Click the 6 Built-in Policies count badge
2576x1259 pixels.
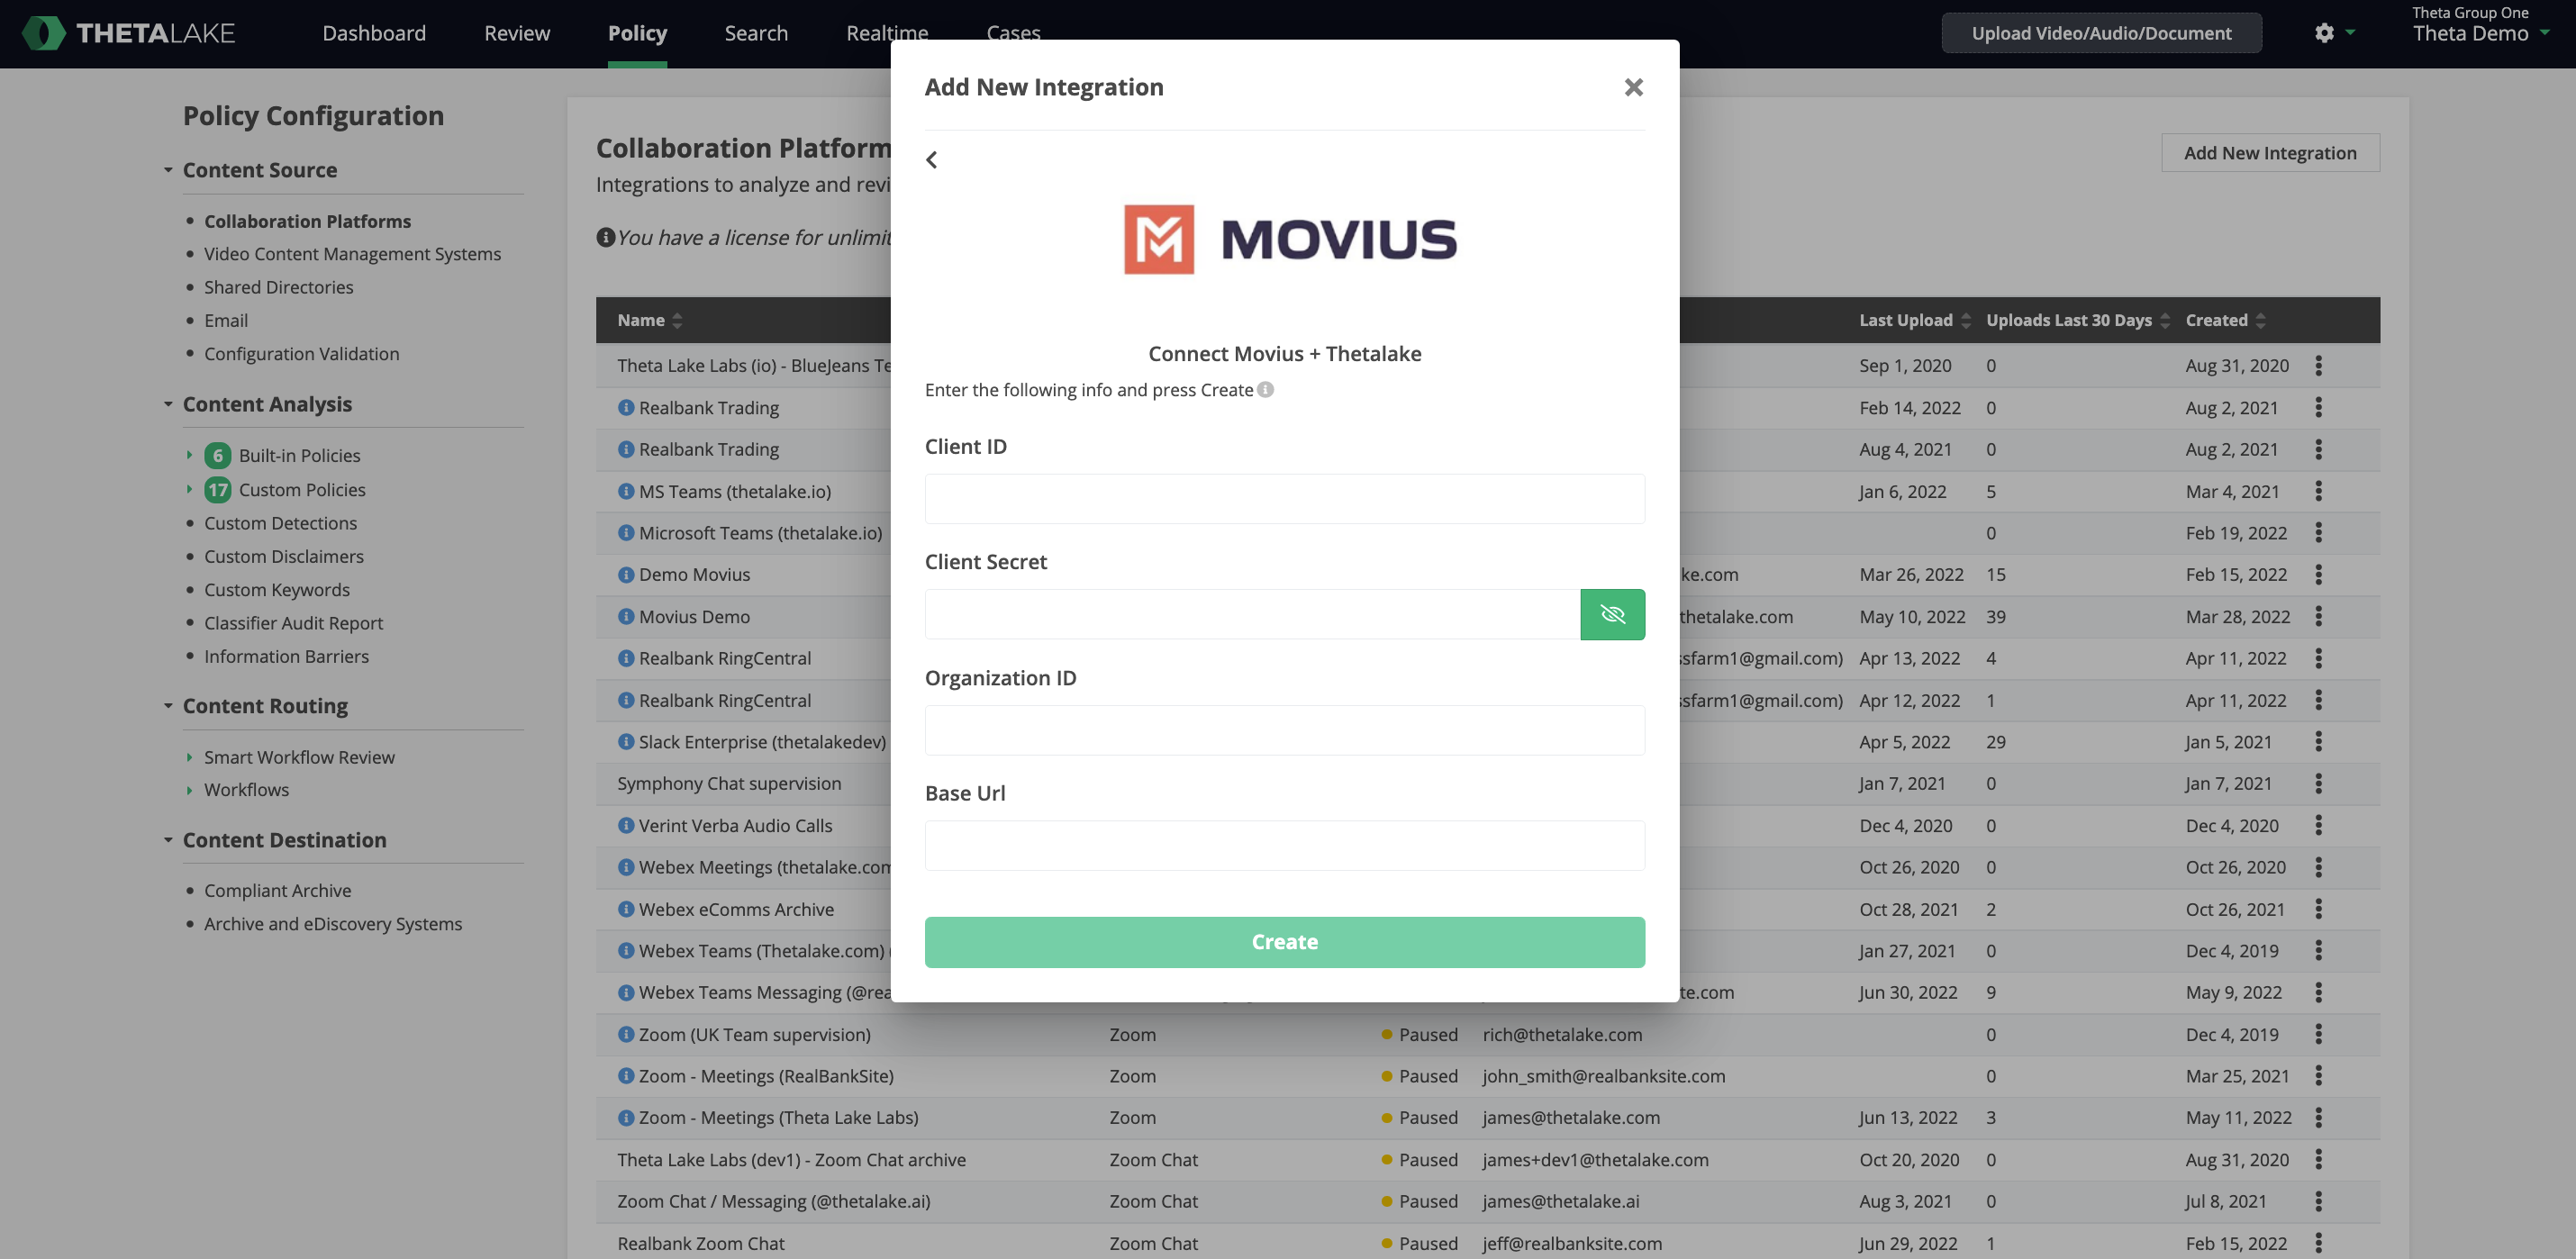217,455
